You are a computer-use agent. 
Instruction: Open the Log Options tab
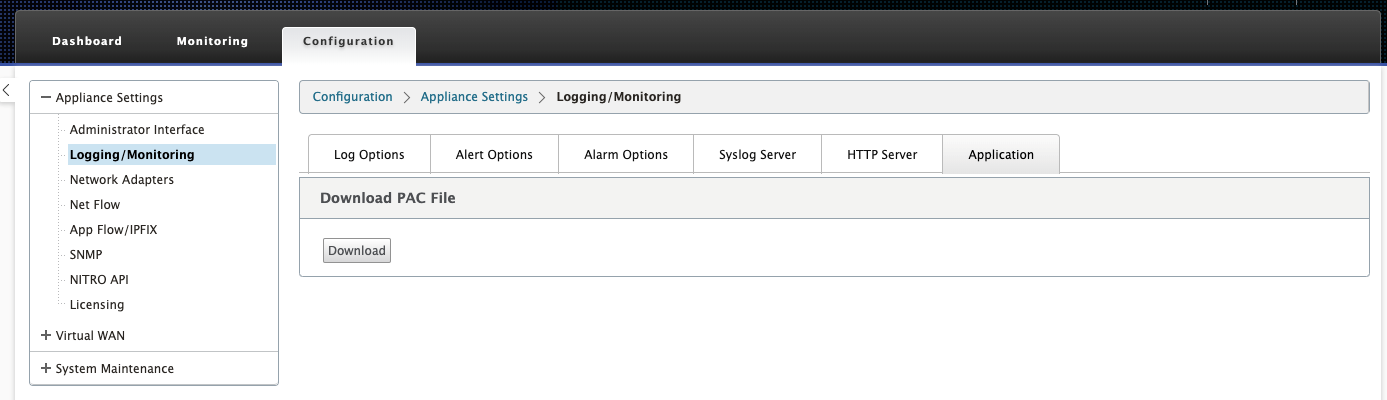tap(369, 155)
